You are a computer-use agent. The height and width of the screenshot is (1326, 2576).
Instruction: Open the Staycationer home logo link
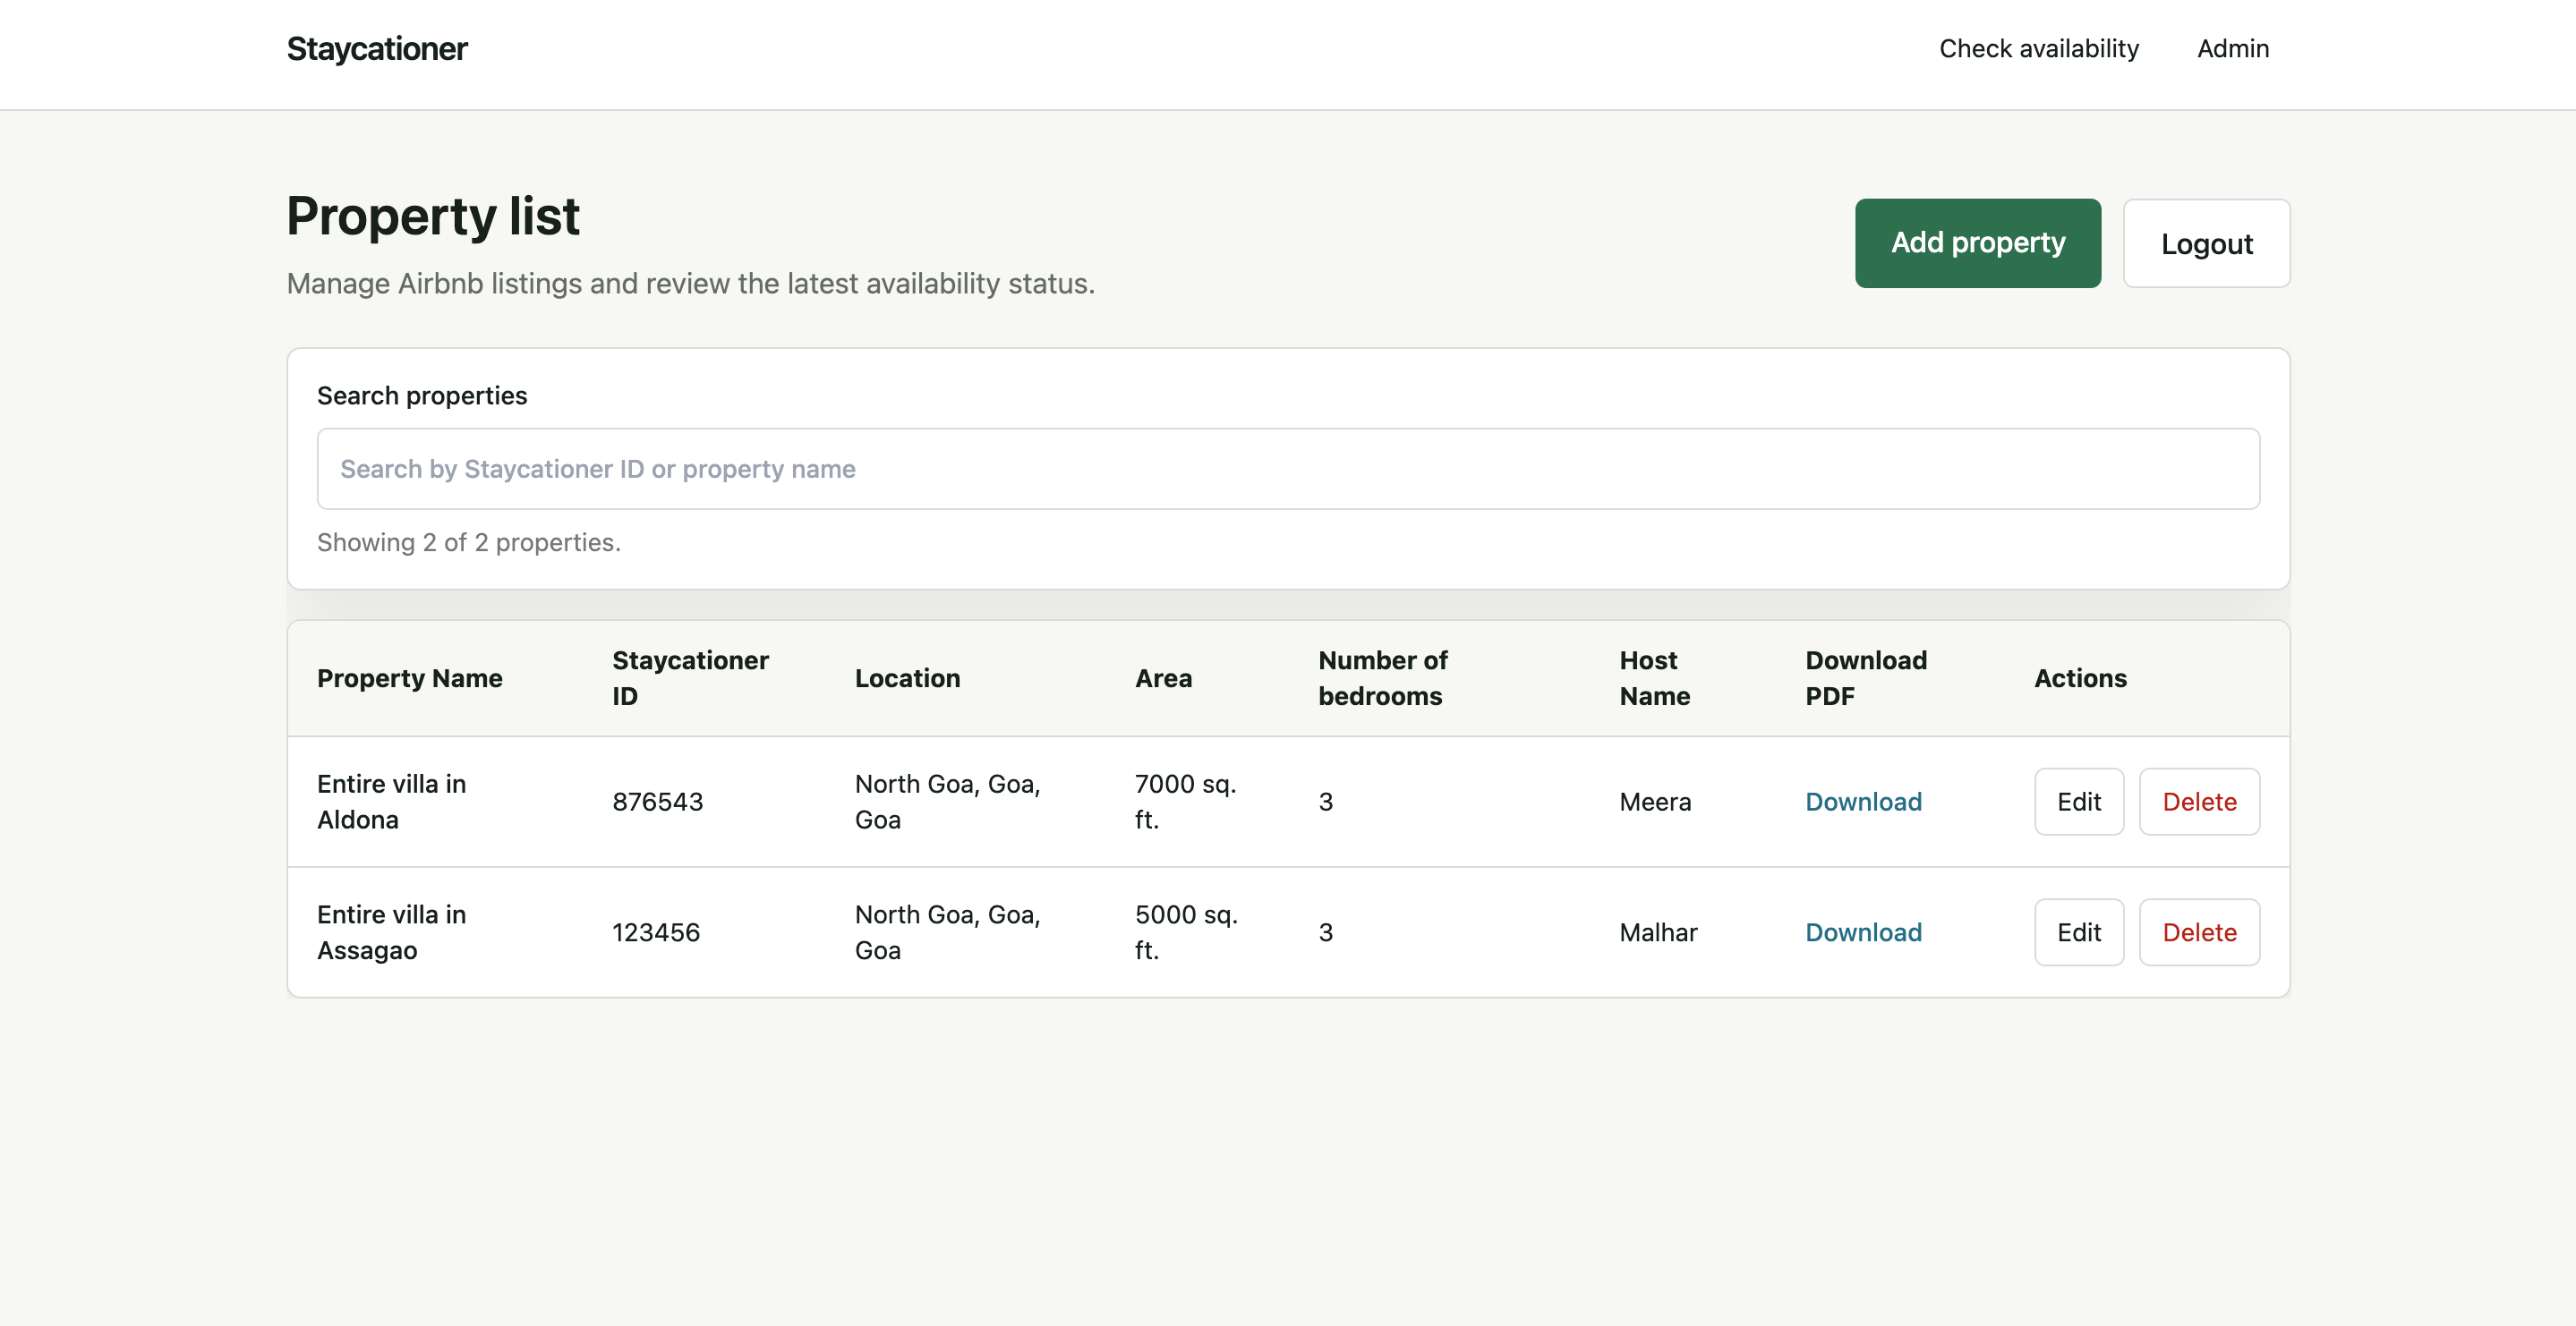377,48
